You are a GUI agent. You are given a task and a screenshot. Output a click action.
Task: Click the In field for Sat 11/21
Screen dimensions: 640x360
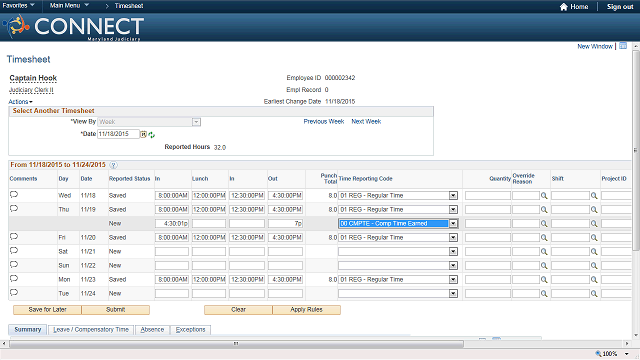coord(172,251)
